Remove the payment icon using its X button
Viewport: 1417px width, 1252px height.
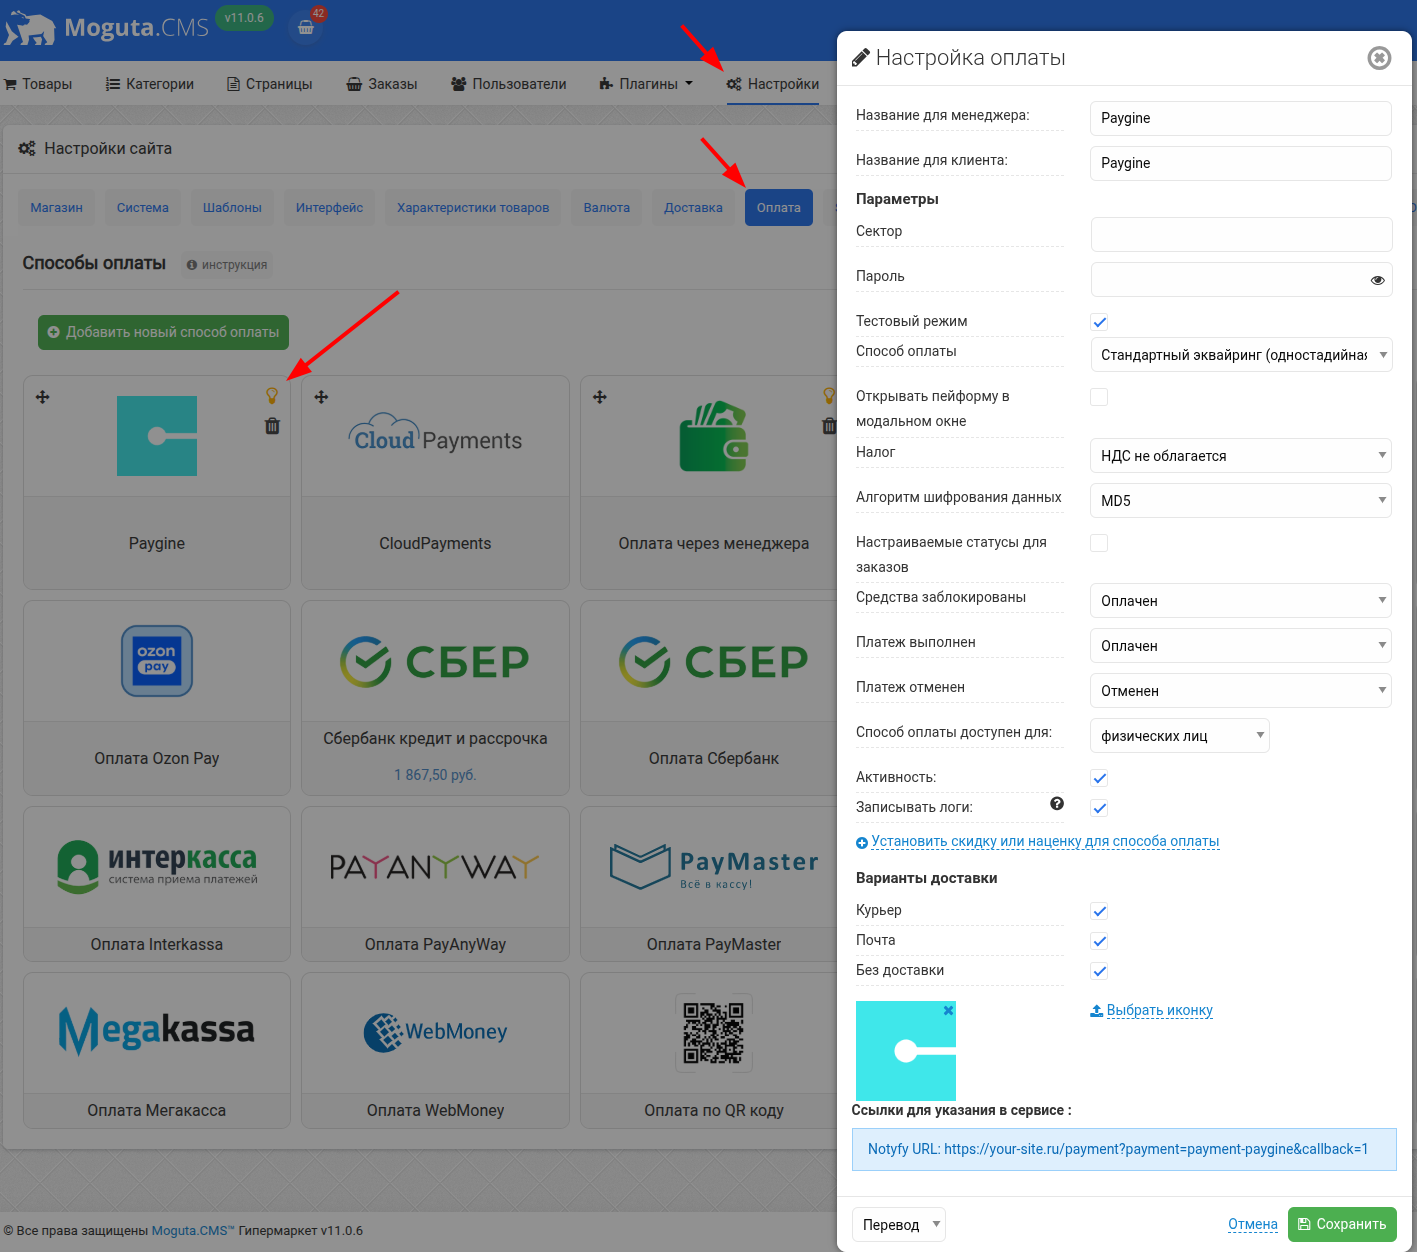pos(948,1010)
